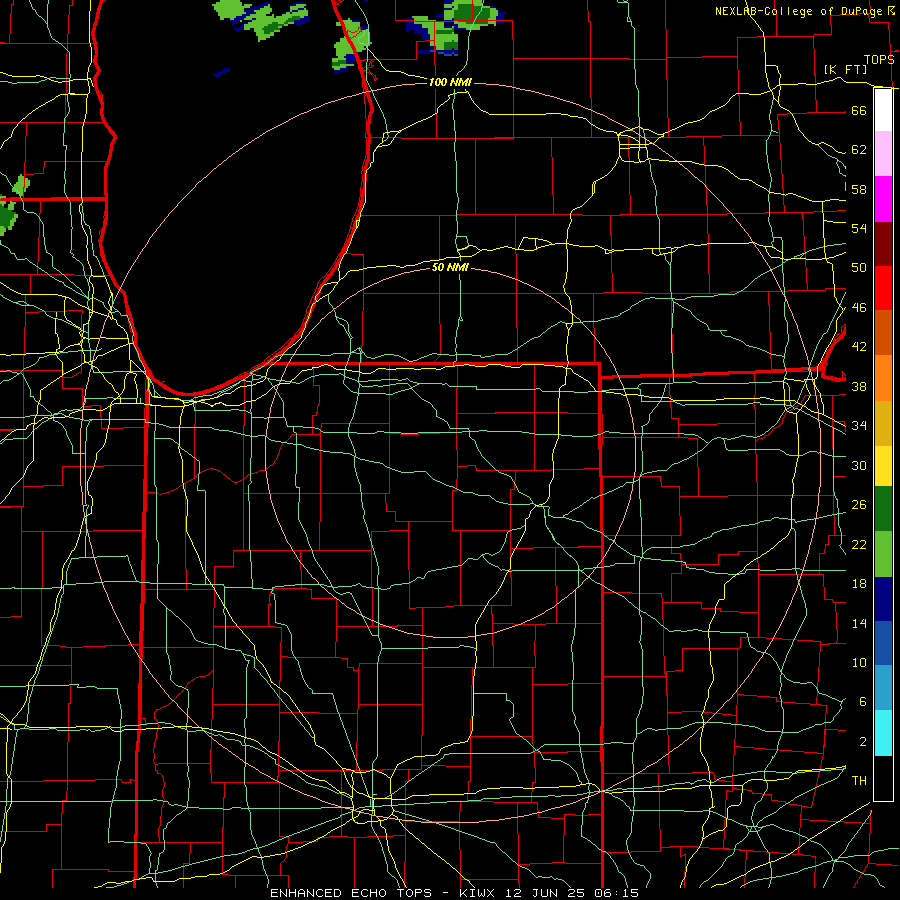This screenshot has width=900, height=900.
Task: Click the legend value '54'
Action: point(859,228)
